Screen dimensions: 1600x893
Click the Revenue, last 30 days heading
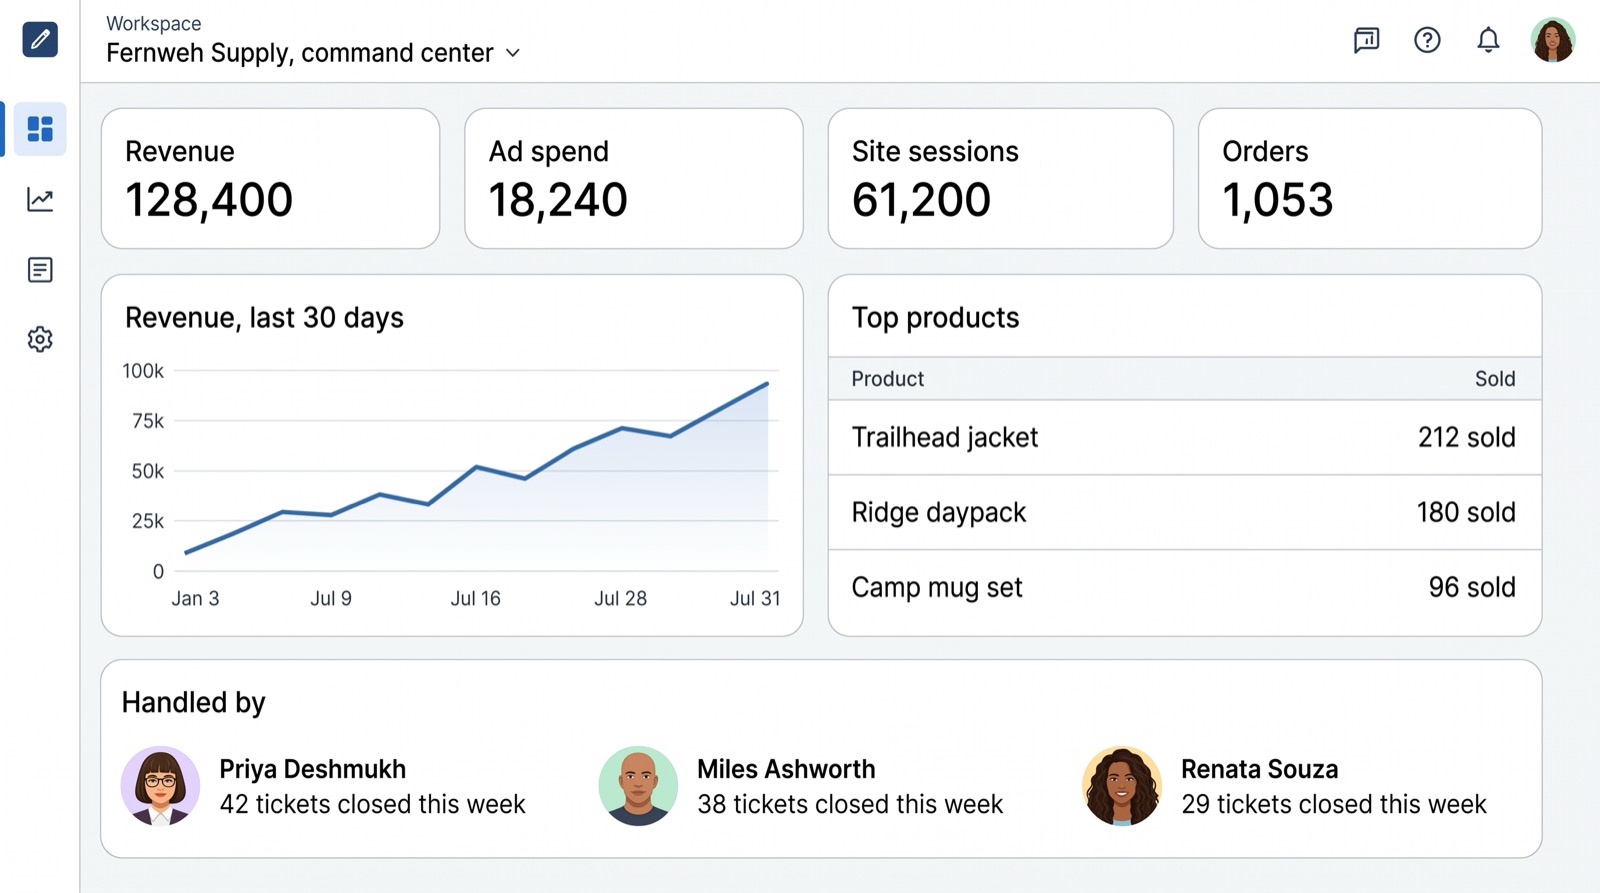264,318
